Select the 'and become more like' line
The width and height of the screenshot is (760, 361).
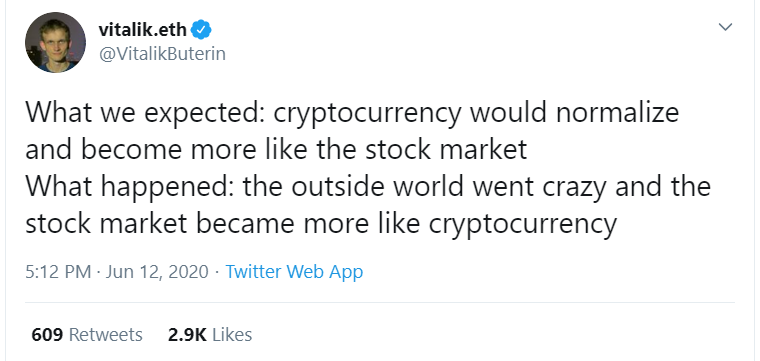coord(276,150)
